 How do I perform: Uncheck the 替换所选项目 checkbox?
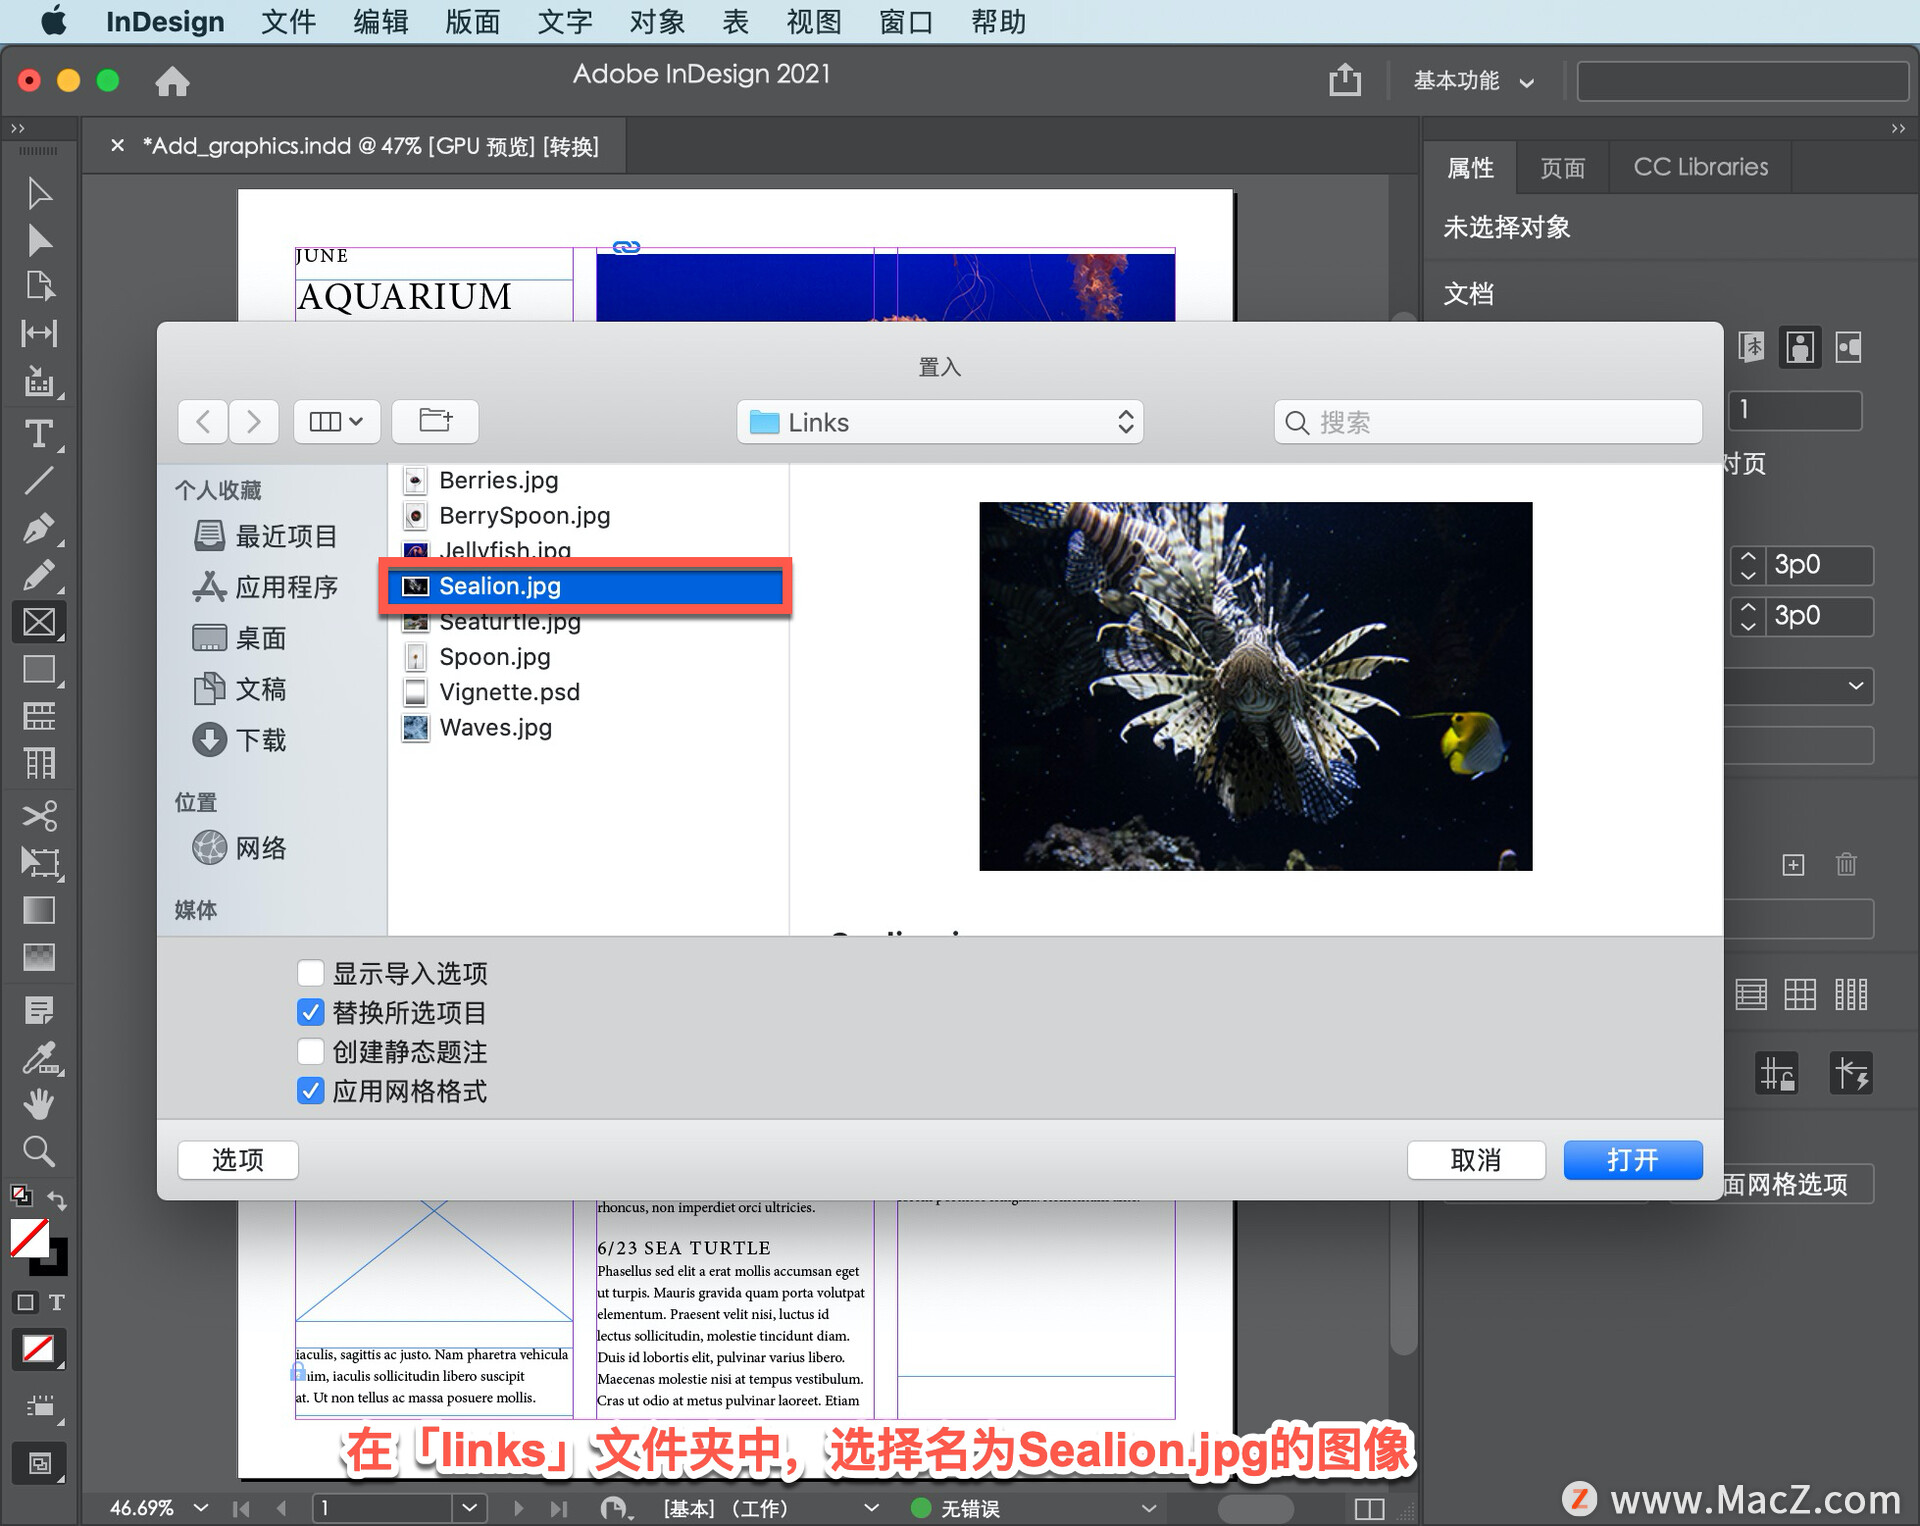click(x=311, y=1012)
